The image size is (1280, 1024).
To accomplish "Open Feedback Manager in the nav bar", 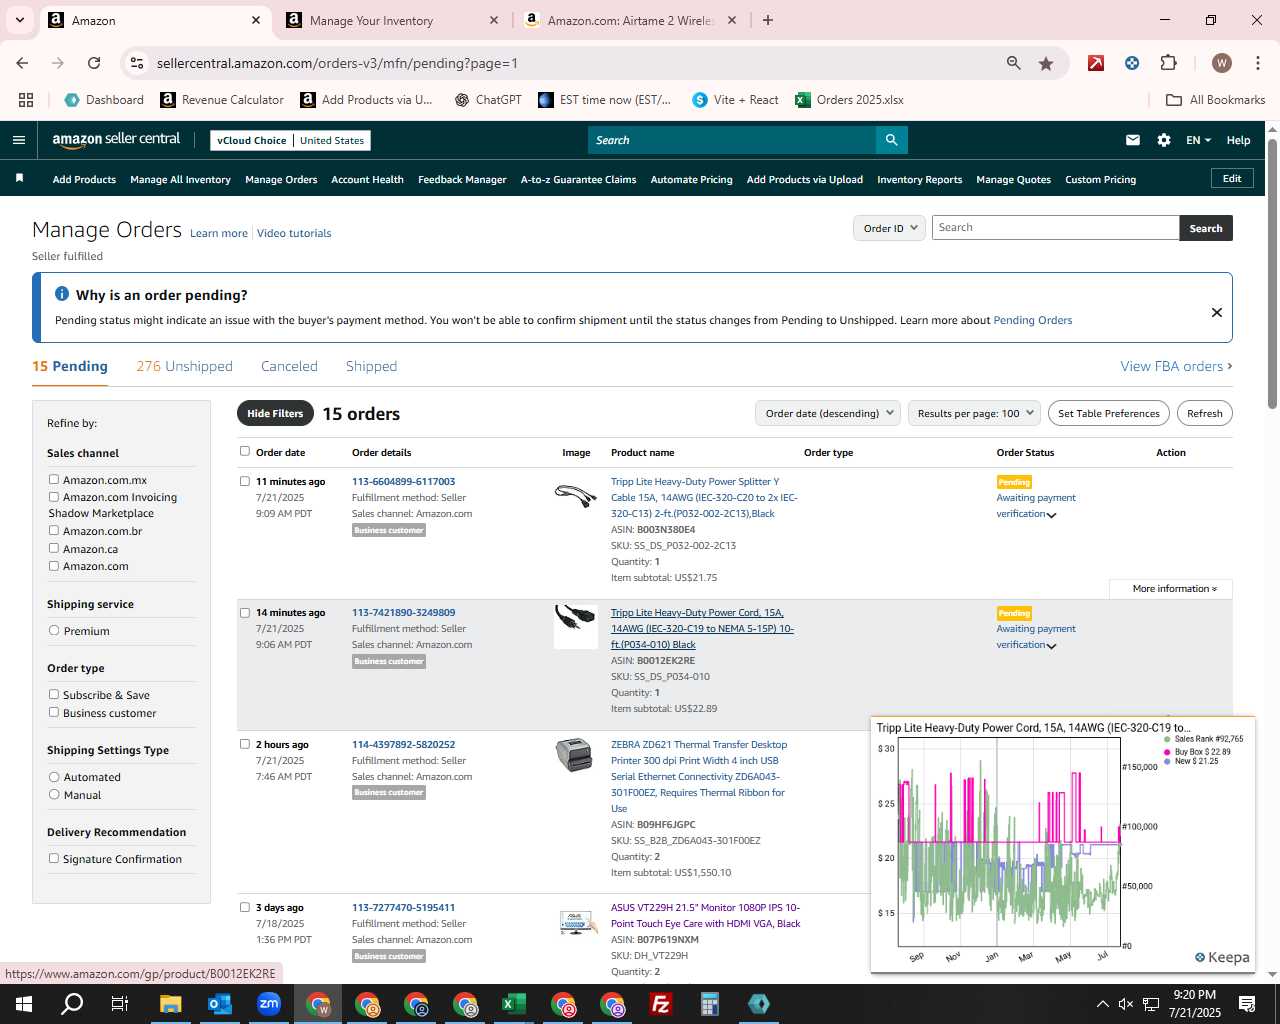I will pyautogui.click(x=462, y=180).
